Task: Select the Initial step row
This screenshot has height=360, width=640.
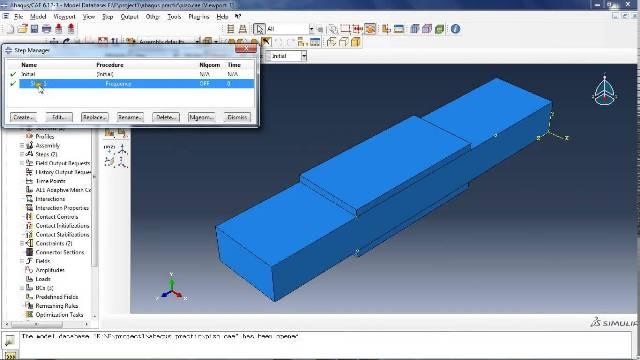Action: tap(131, 74)
